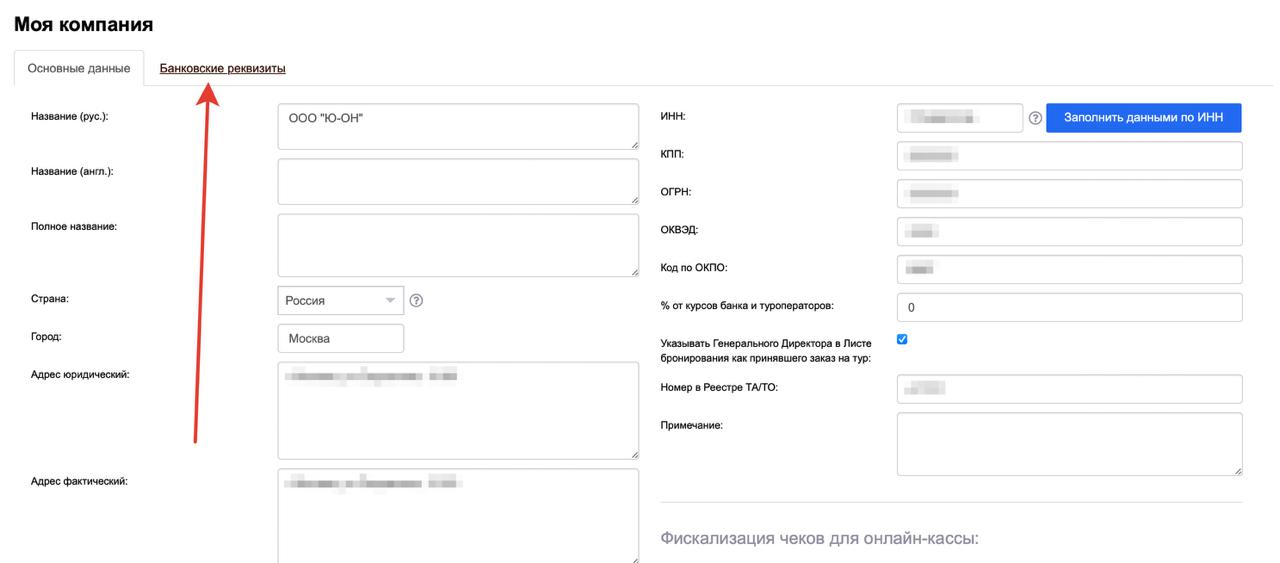The image size is (1280, 563).
Task: Toggle the Генерального Директора checkbox
Action: coord(902,339)
